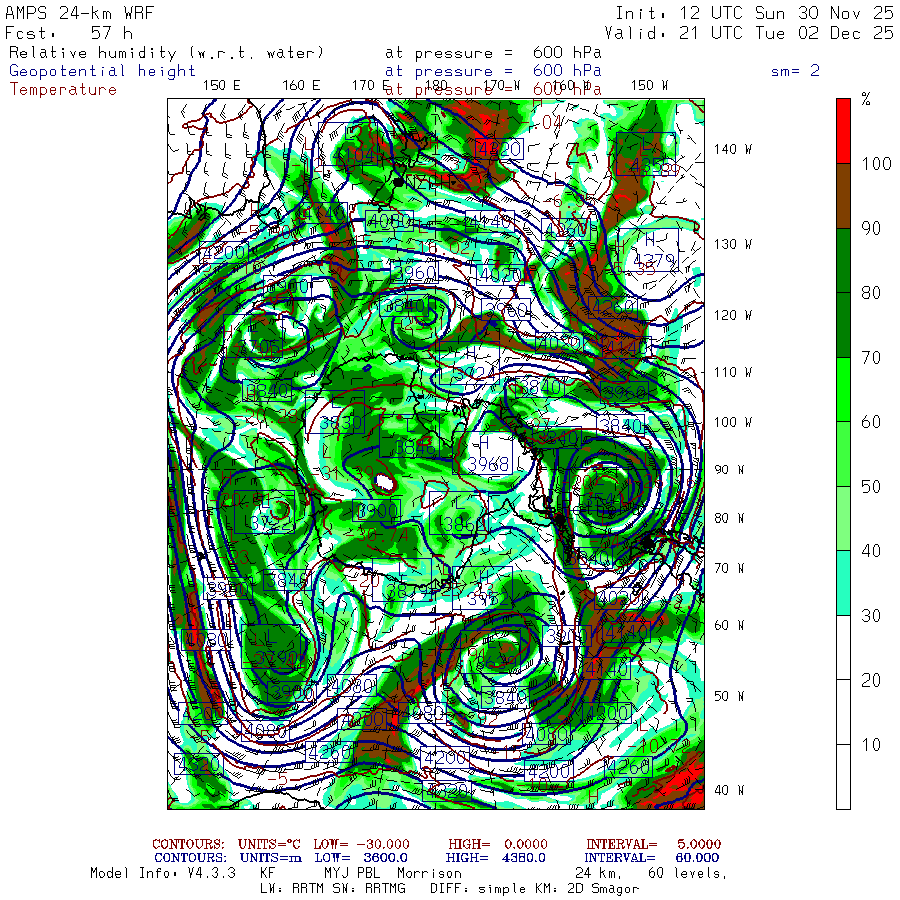
Task: Click the brown 90–100% color bar segment
Action: click(843, 196)
